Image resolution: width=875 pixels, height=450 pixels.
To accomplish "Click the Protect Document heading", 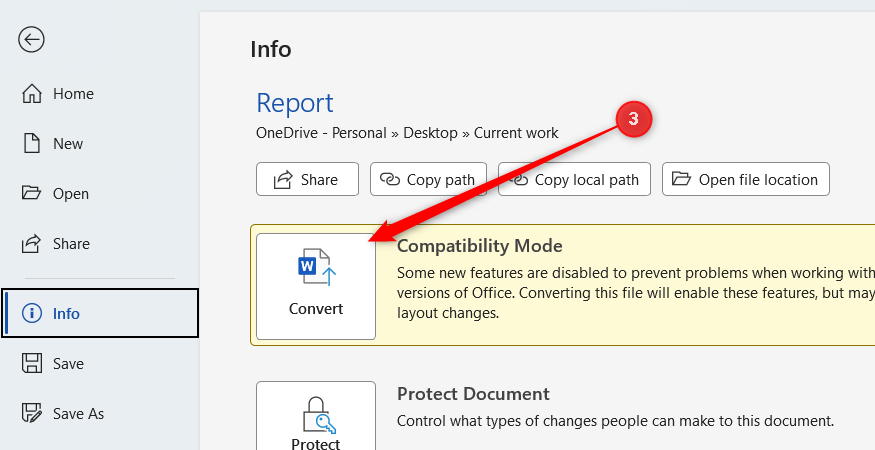I will tap(473, 394).
